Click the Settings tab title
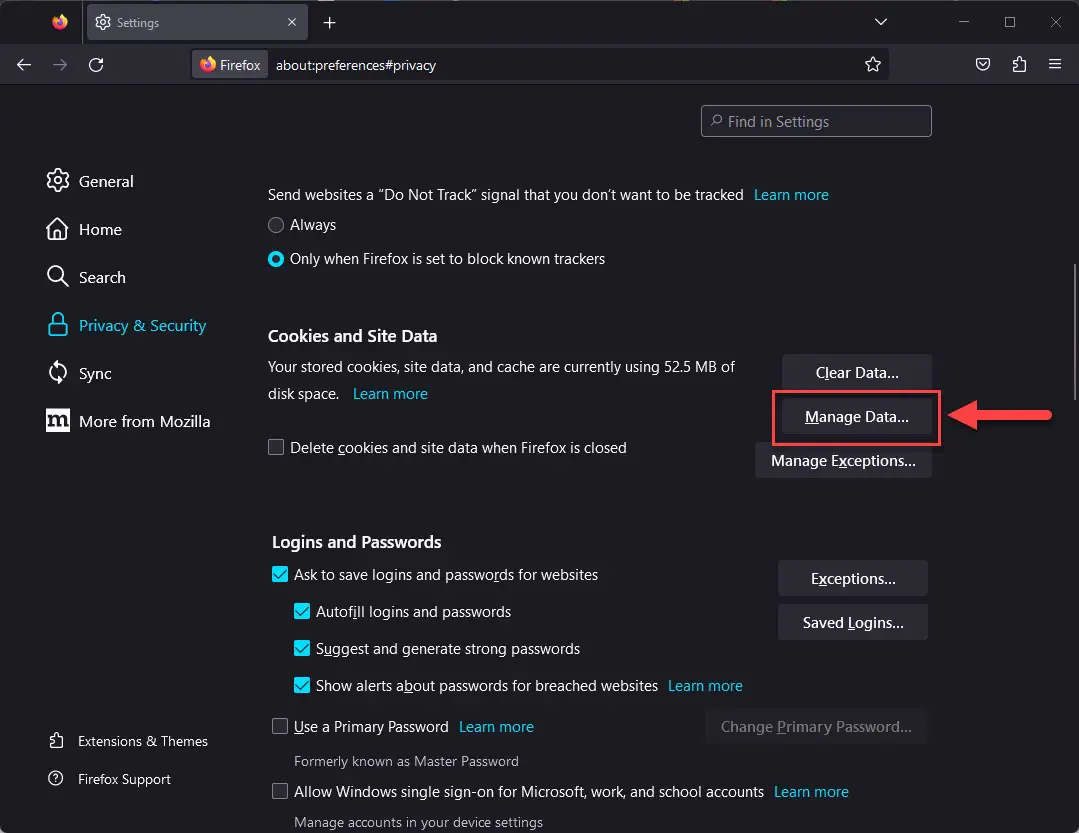1079x833 pixels. pos(138,23)
